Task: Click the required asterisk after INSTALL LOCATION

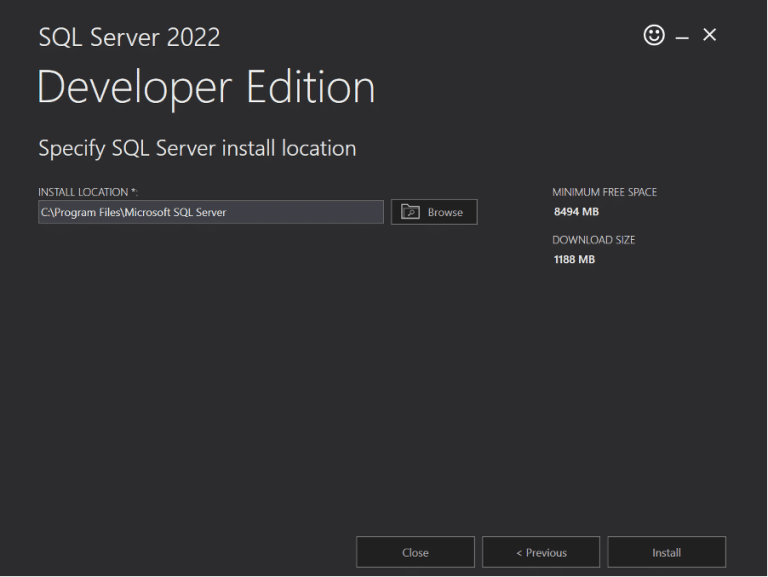Action: (134, 191)
